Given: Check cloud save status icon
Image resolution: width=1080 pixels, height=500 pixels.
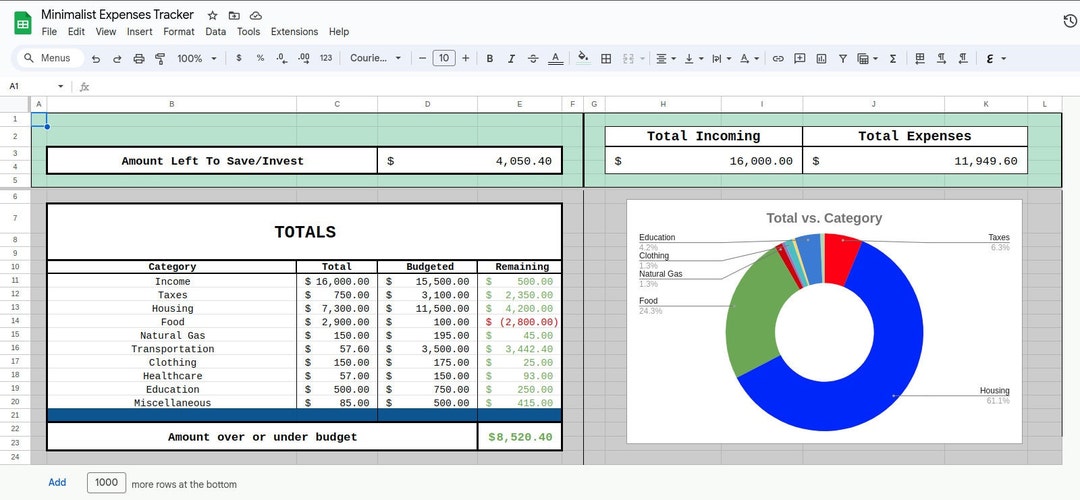Looking at the screenshot, I should tap(256, 15).
